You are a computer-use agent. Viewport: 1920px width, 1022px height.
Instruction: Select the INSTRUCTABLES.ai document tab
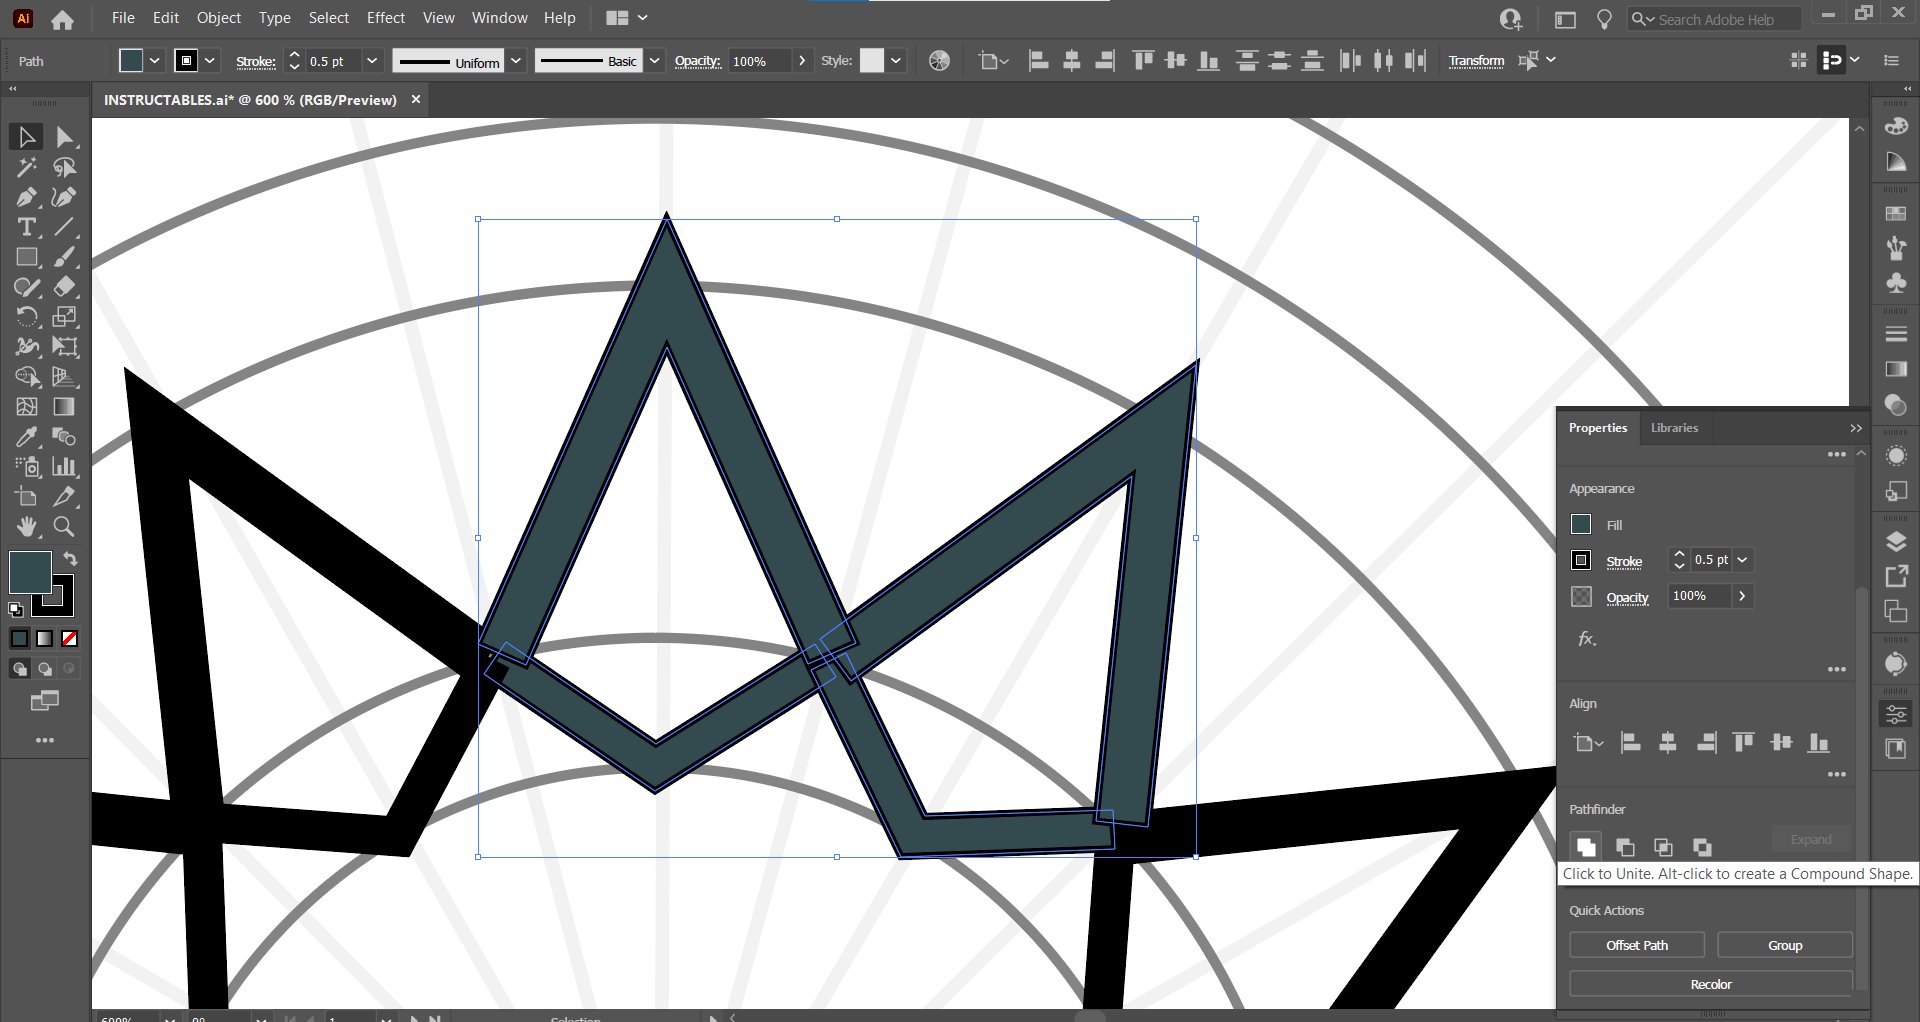[x=250, y=100]
